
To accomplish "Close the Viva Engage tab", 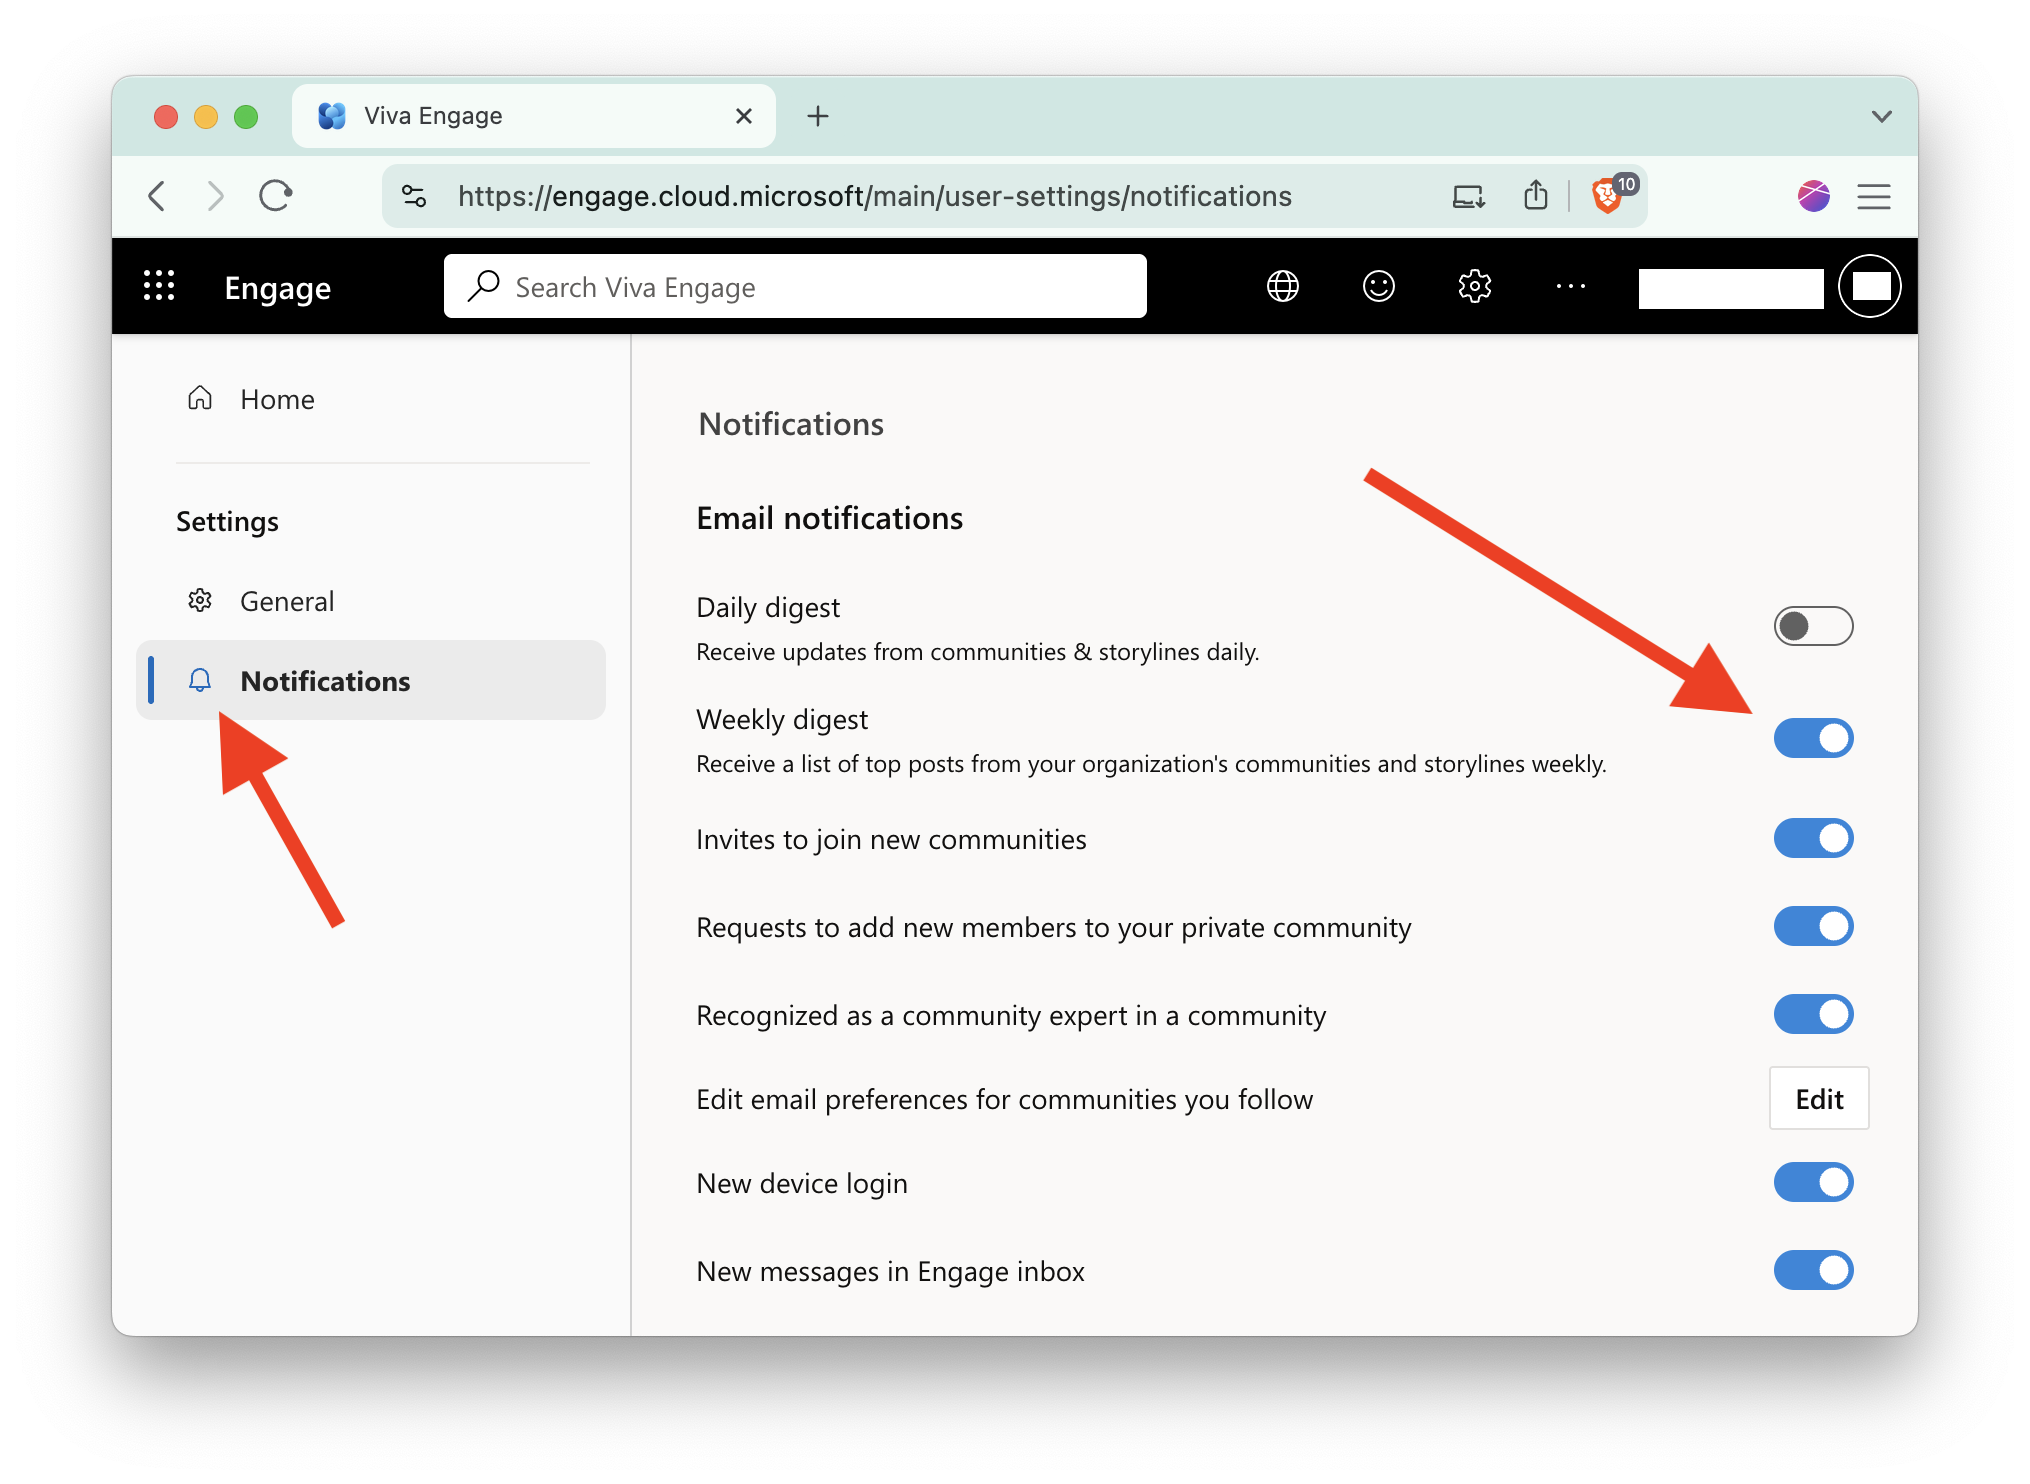I will tap(743, 116).
